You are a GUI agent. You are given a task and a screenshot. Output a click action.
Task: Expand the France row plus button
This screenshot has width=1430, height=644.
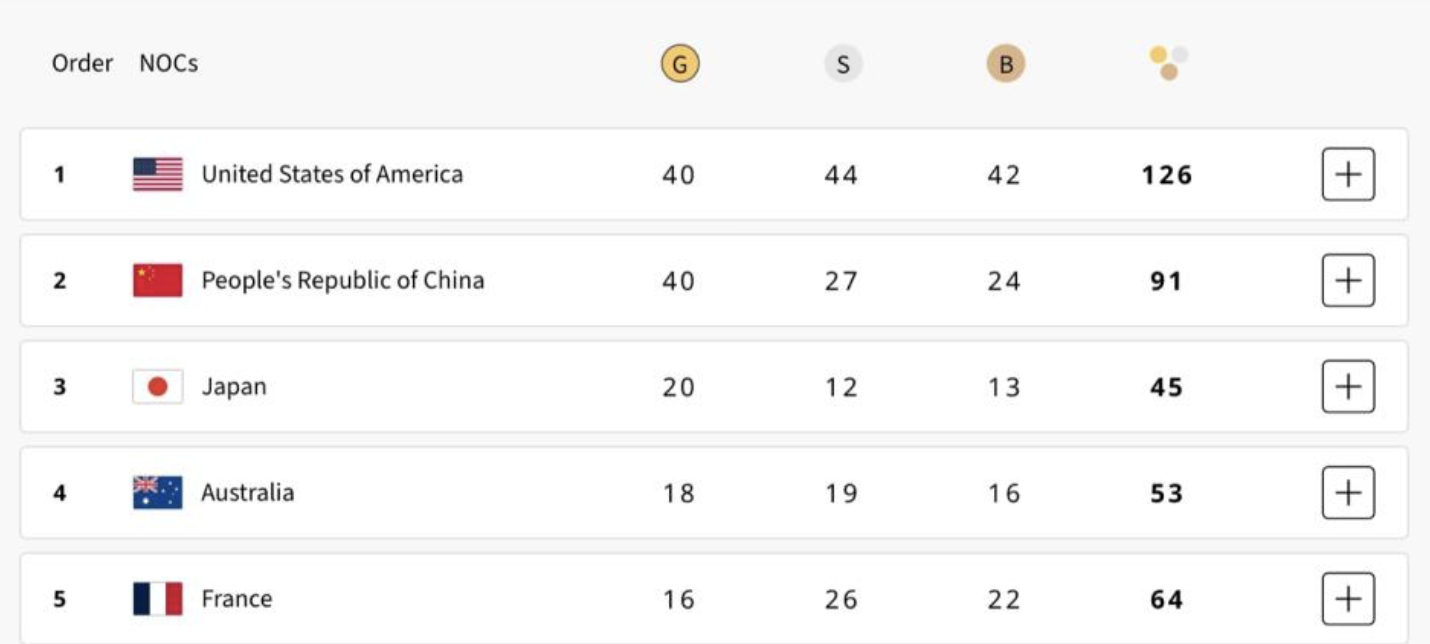[x=1348, y=599]
